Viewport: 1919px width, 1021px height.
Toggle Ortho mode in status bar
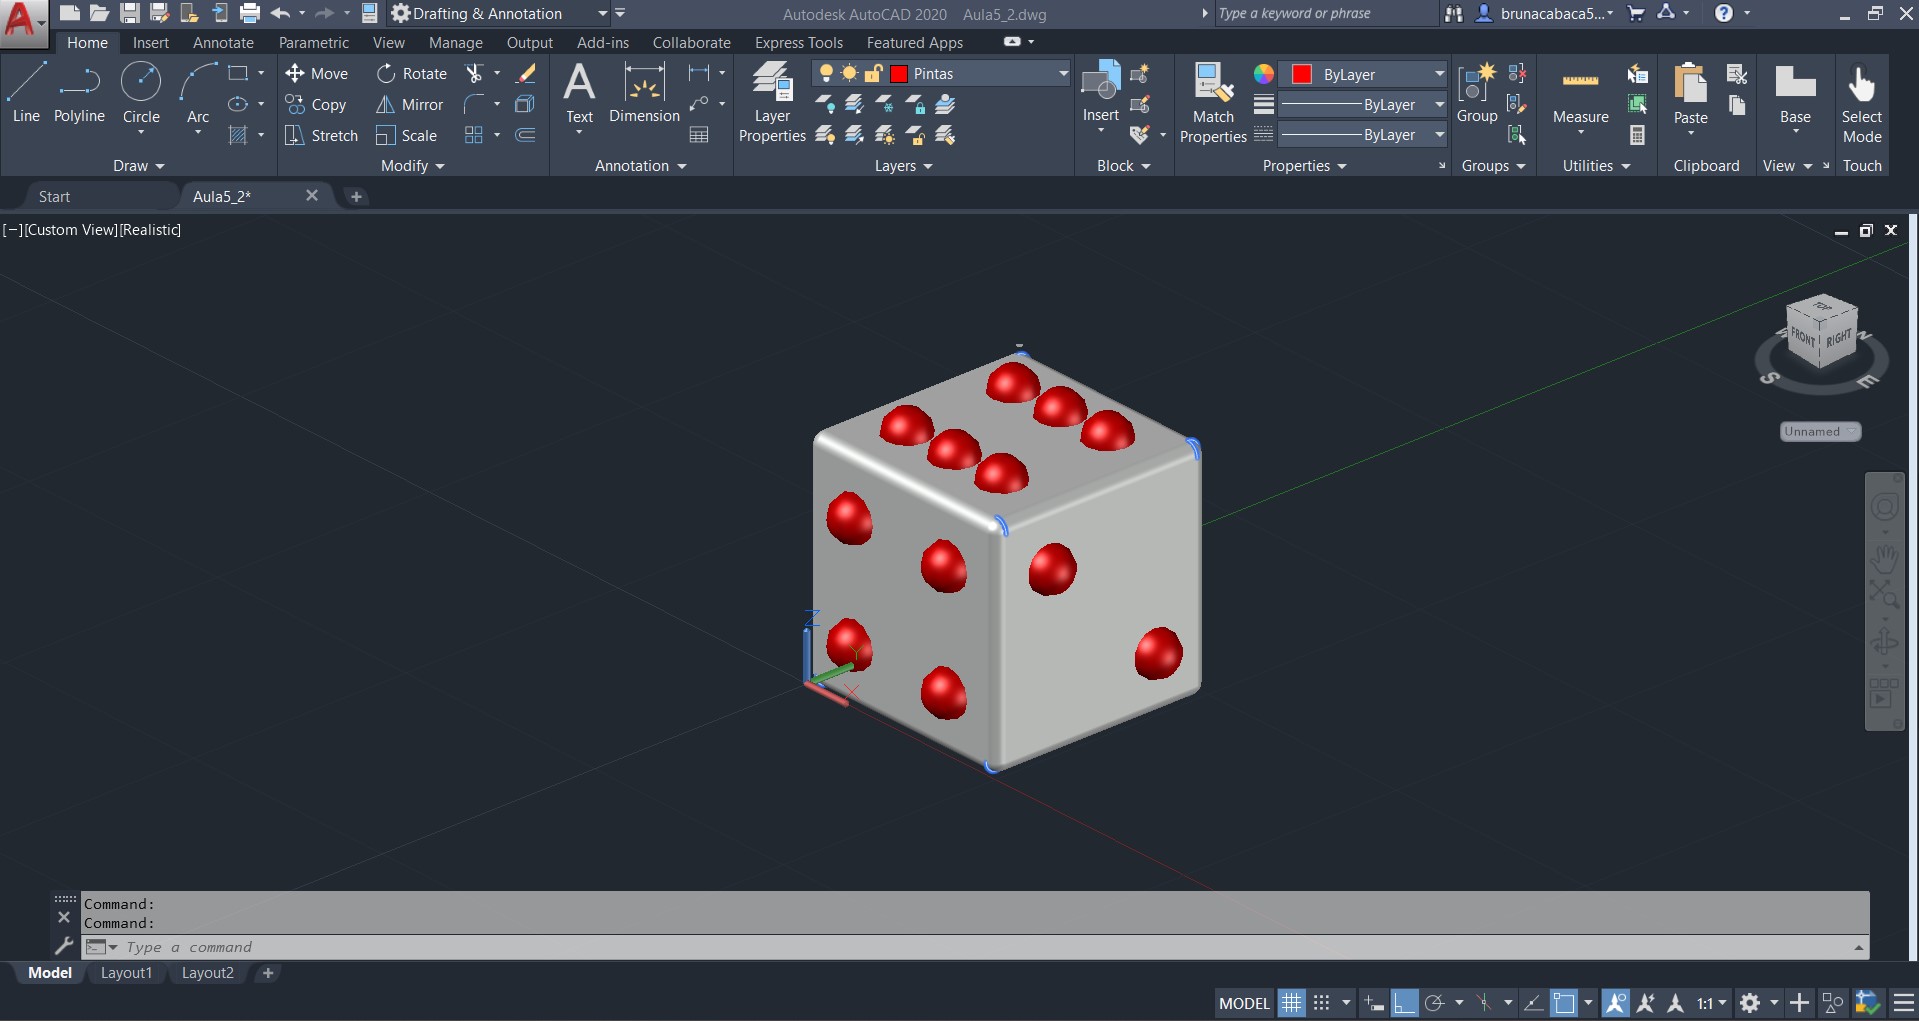pyautogui.click(x=1405, y=1003)
